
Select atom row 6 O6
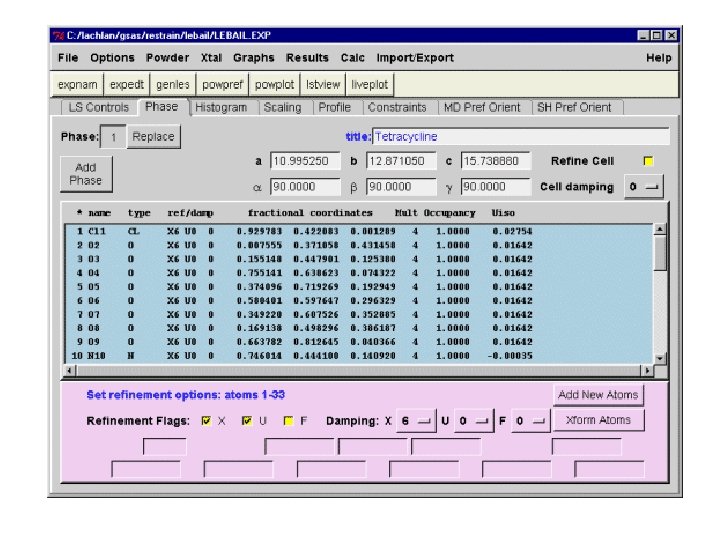pyautogui.click(x=359, y=300)
